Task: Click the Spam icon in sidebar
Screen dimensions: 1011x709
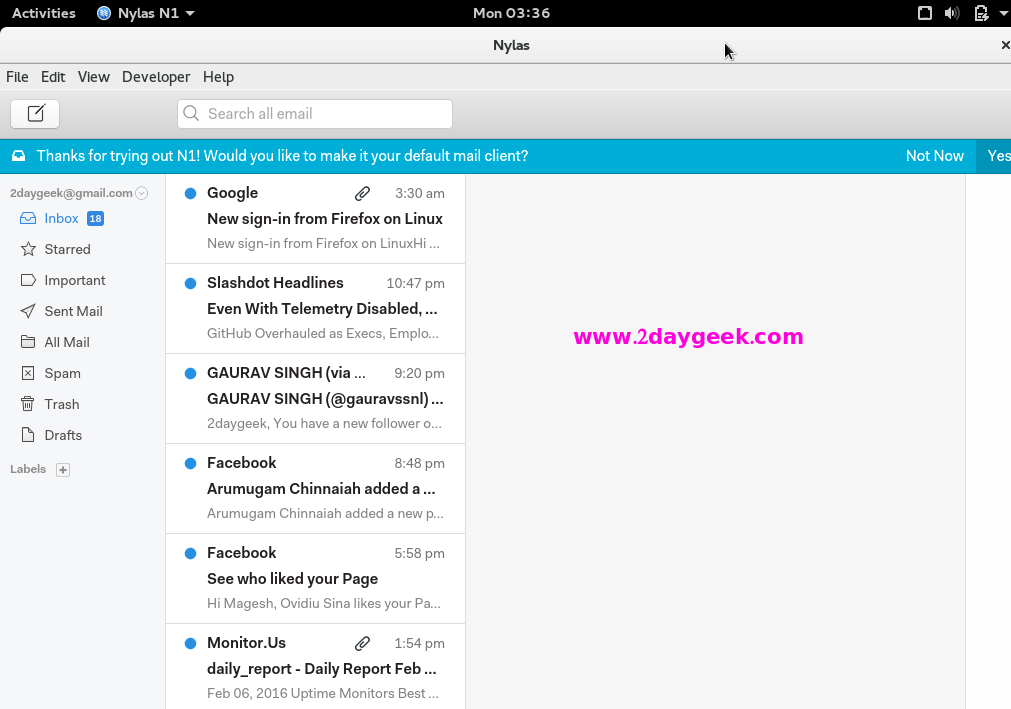Action: click(x=28, y=373)
